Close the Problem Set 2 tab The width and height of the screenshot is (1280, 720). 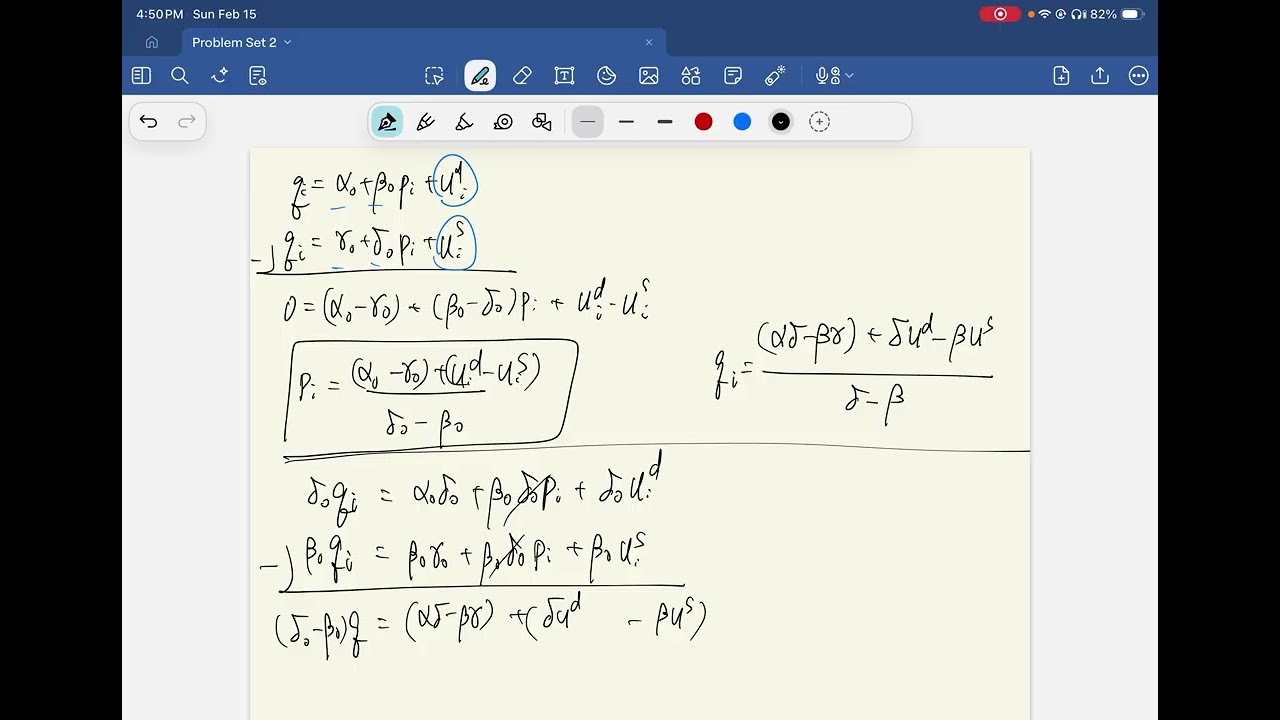point(649,42)
